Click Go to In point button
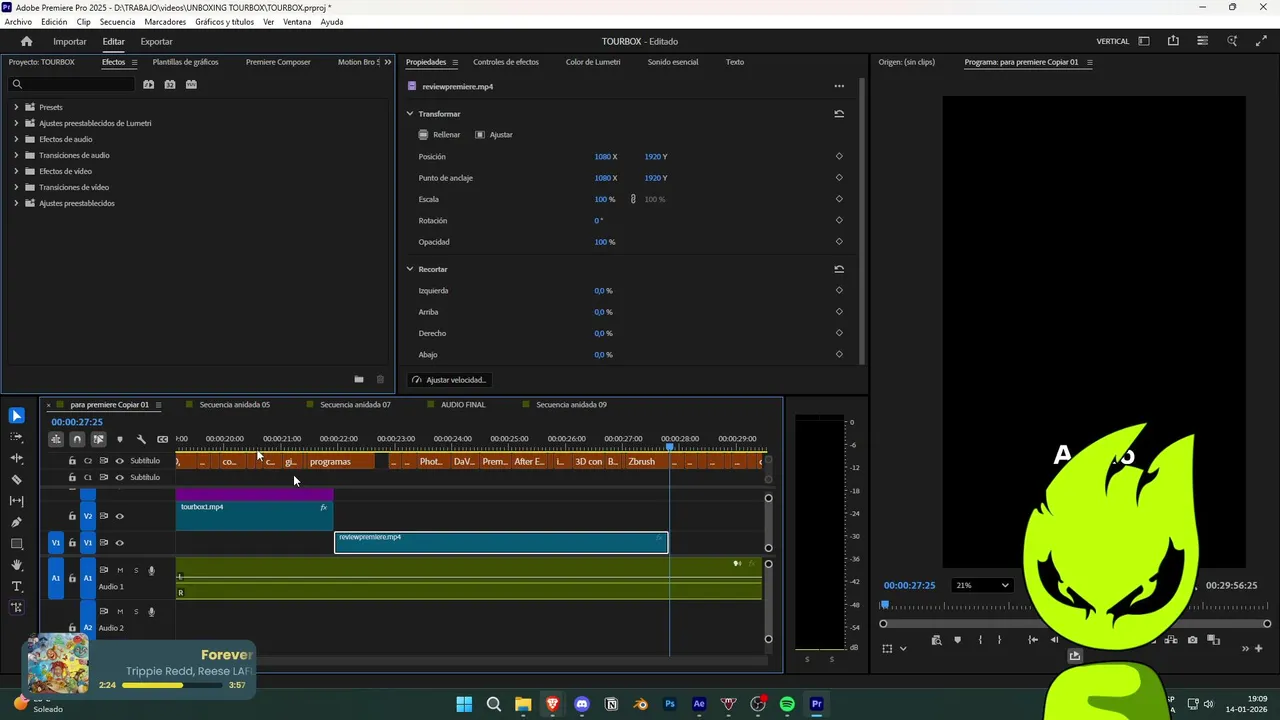The width and height of the screenshot is (1280, 720). (1033, 640)
